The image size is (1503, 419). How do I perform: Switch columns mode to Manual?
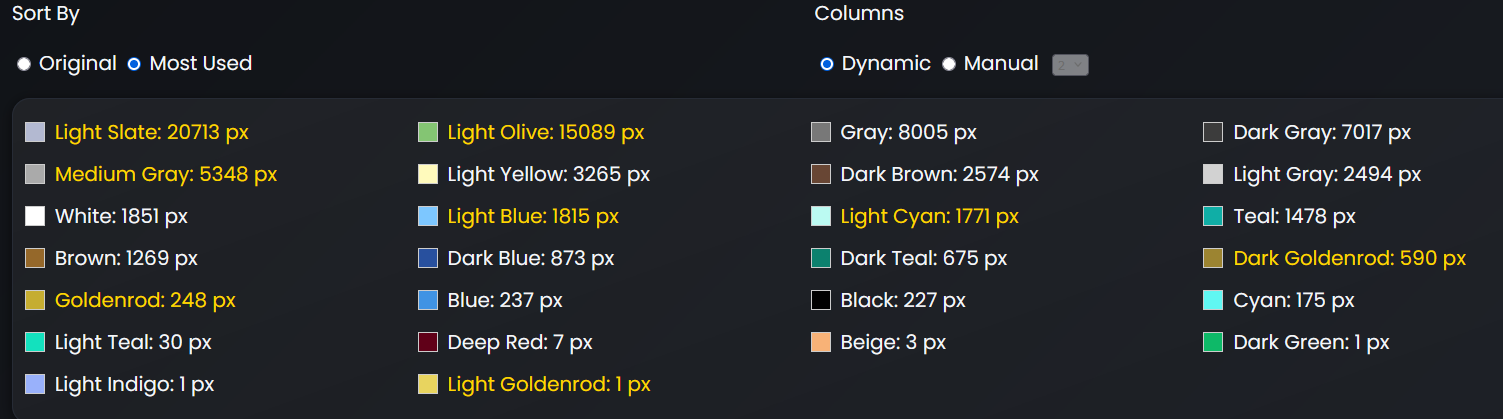click(x=949, y=64)
